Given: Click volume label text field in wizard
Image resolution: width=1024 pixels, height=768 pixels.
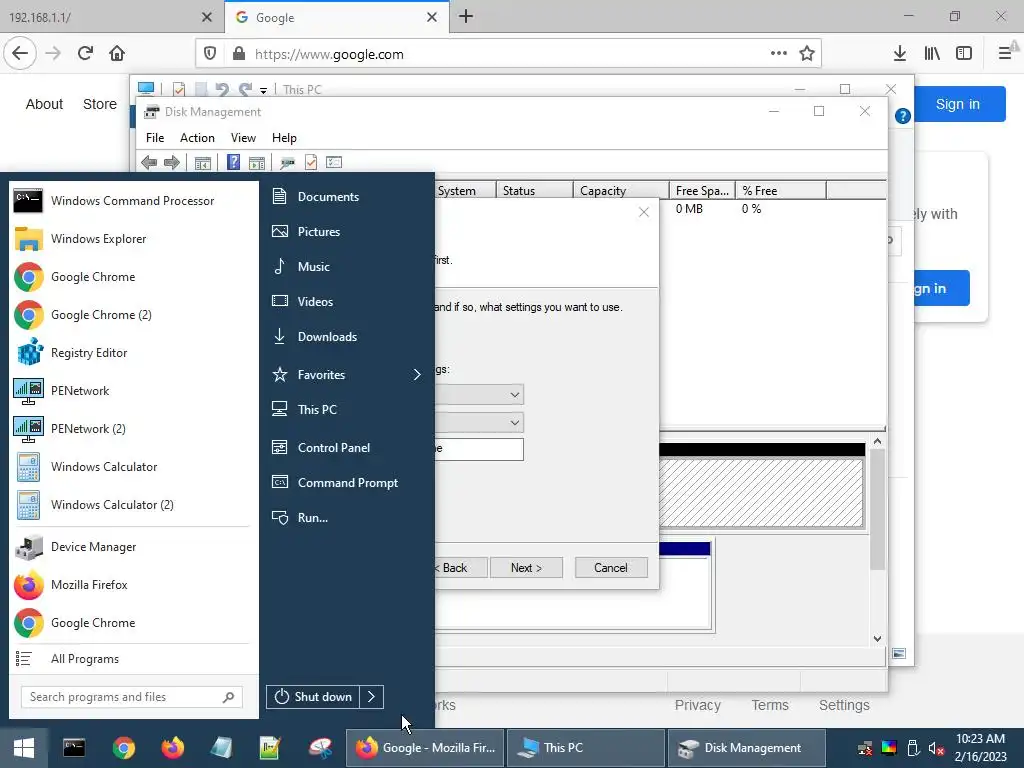Looking at the screenshot, I should click(479, 449).
